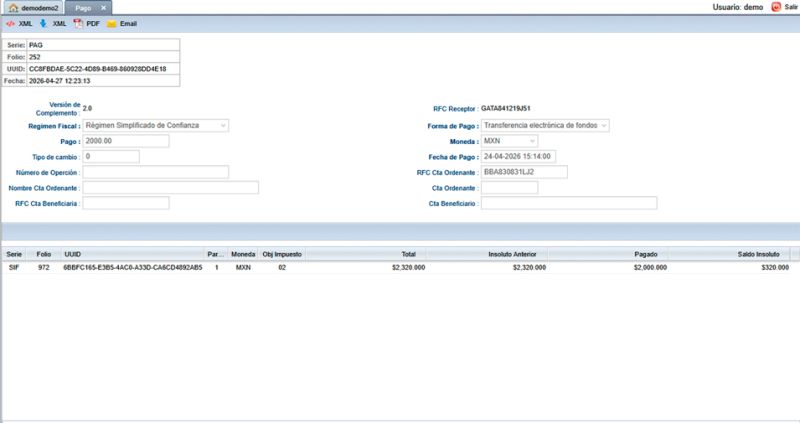Image resolution: width=800 pixels, height=423 pixels.
Task: Click the Cta Beneficiario input field
Action: pos(569,203)
